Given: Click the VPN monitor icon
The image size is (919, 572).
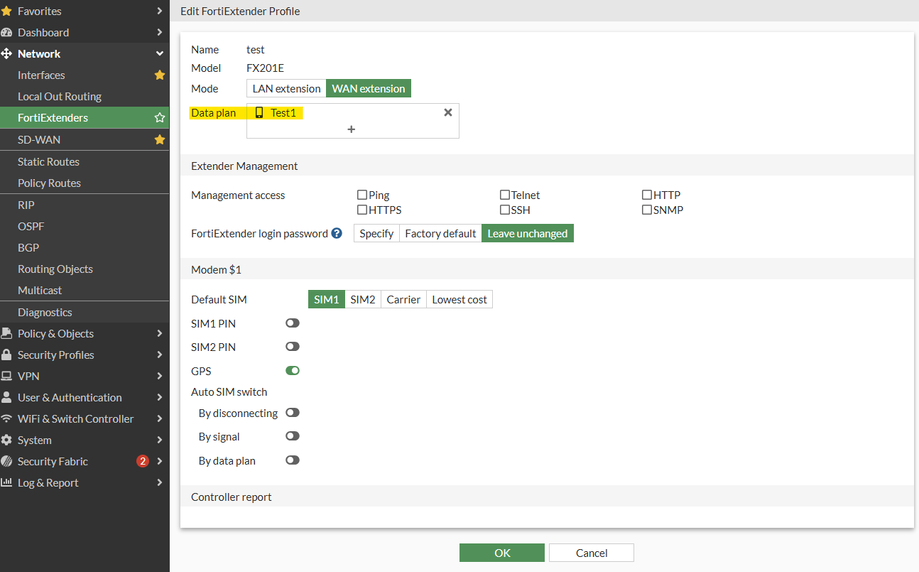Looking at the screenshot, I should (6, 376).
